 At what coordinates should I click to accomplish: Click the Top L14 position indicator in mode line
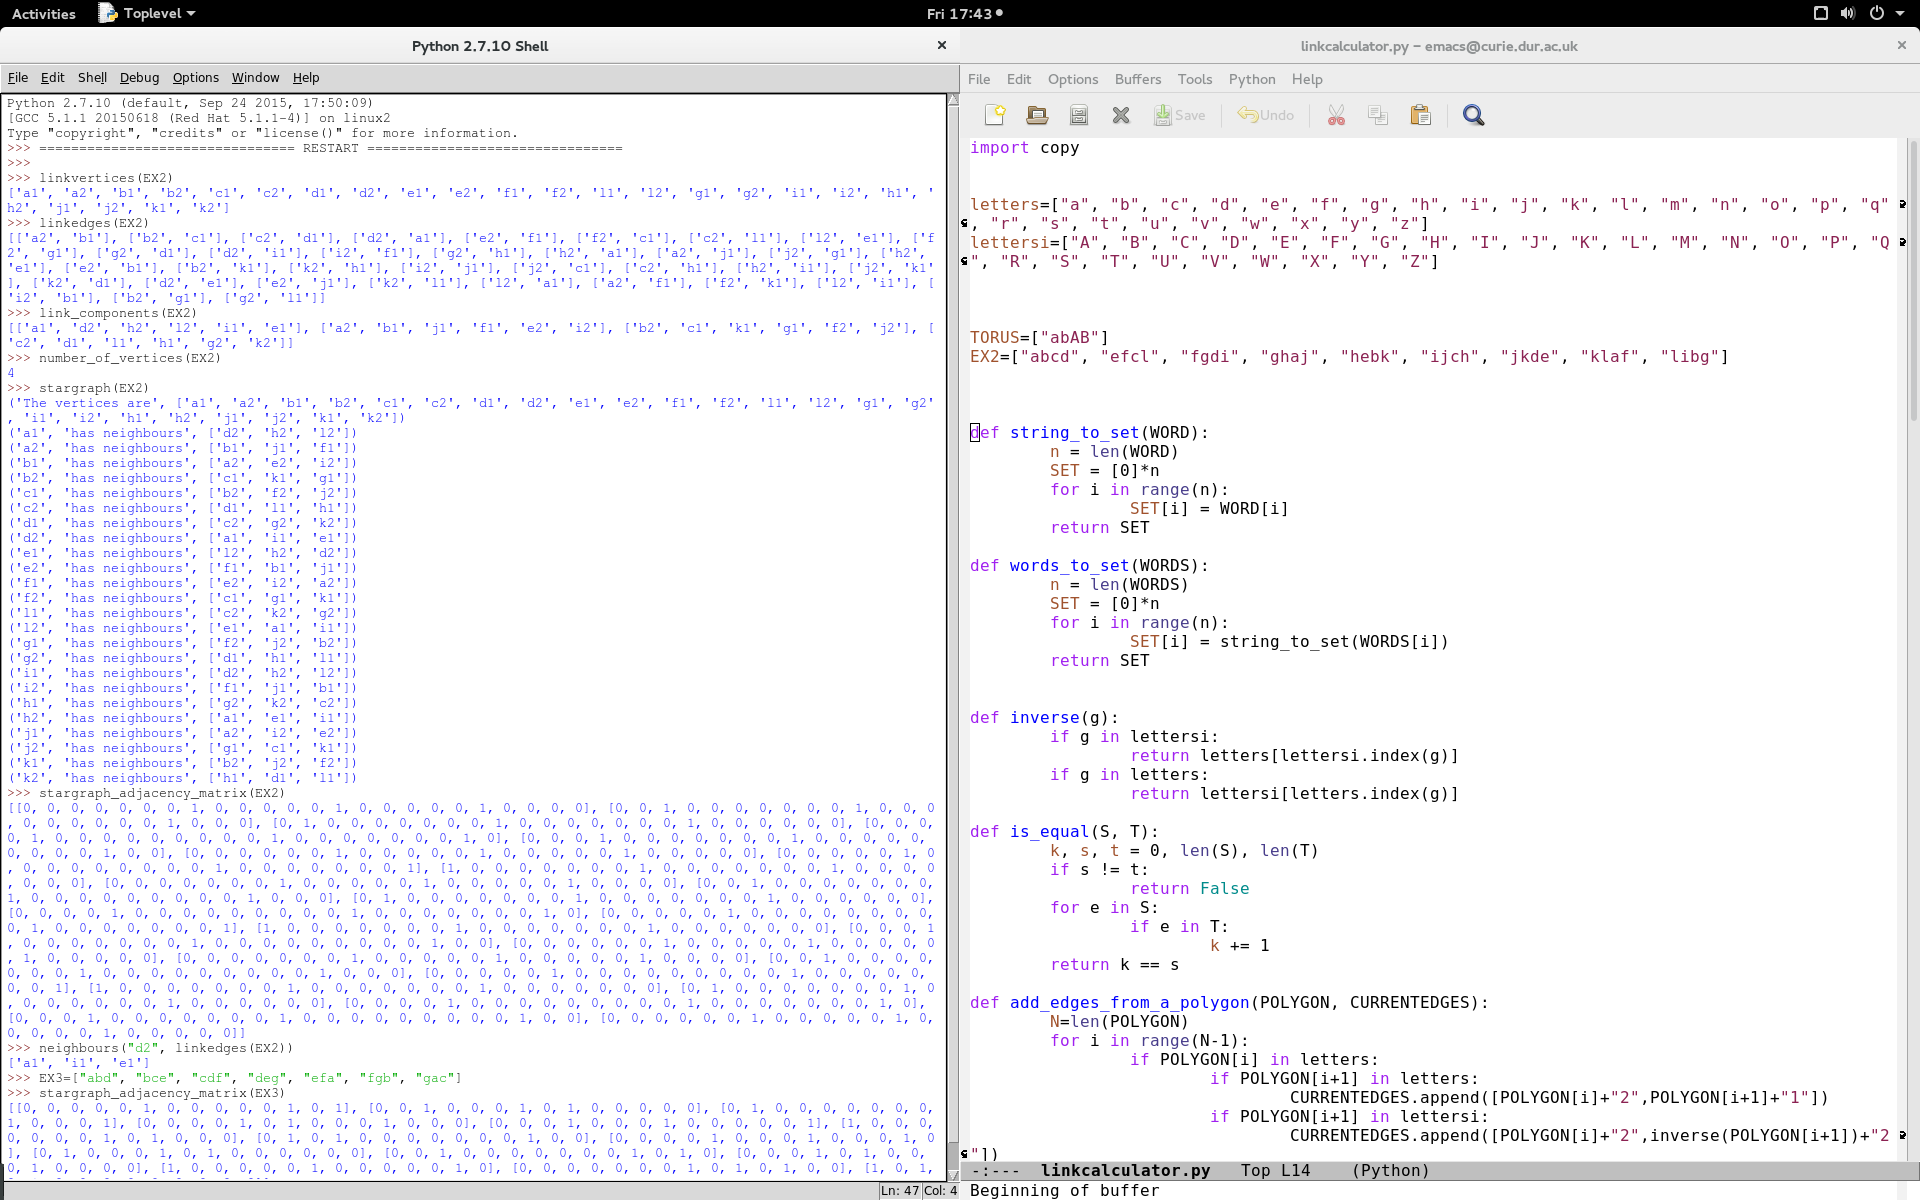1275,1170
